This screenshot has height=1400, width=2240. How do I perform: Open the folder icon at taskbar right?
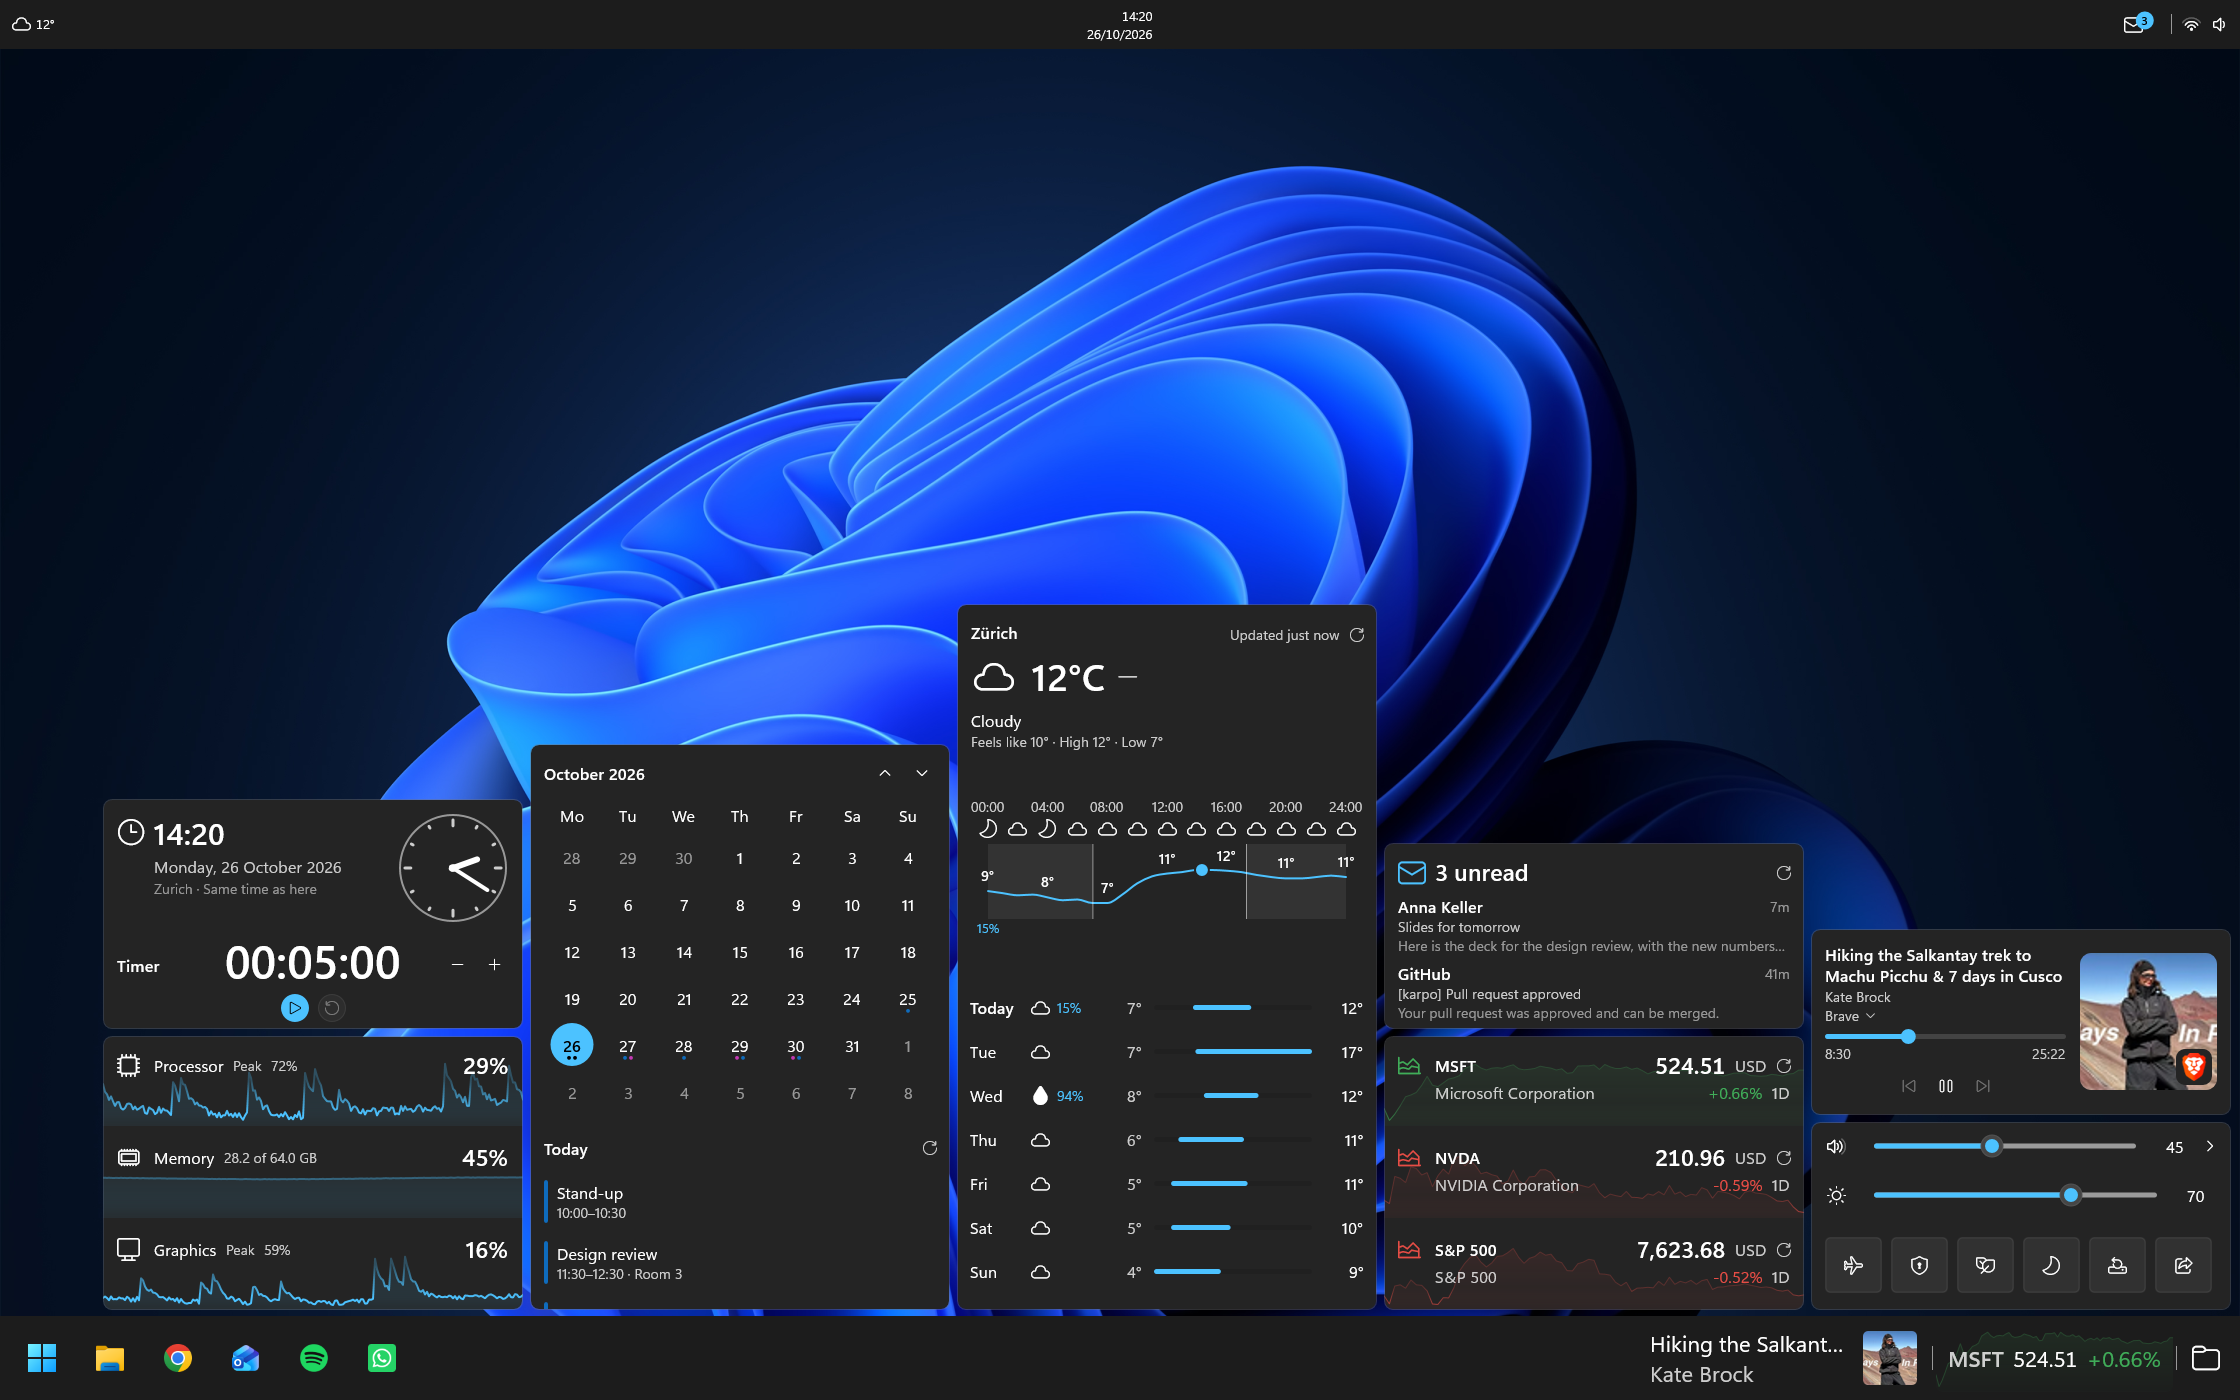2205,1358
